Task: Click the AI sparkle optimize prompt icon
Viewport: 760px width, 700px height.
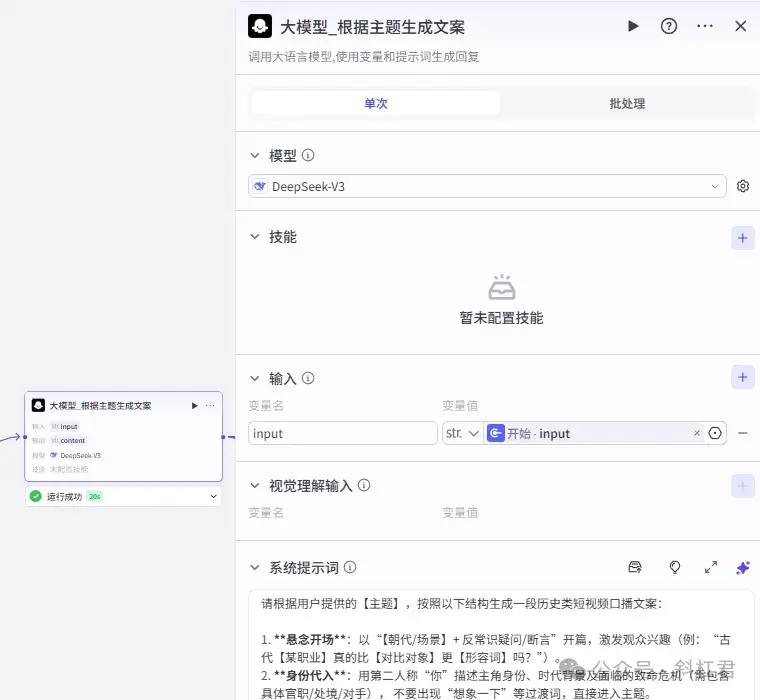Action: pos(743,567)
